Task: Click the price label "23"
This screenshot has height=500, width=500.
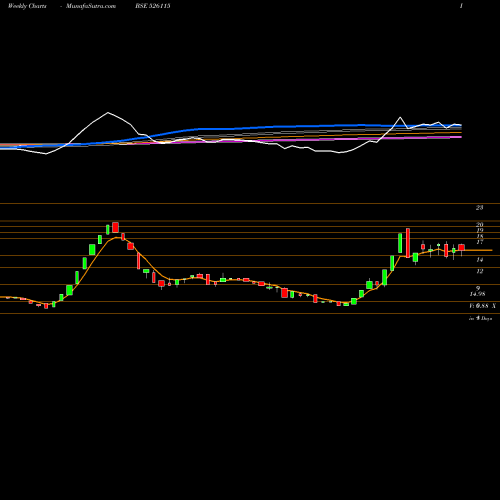Action: [x=479, y=208]
